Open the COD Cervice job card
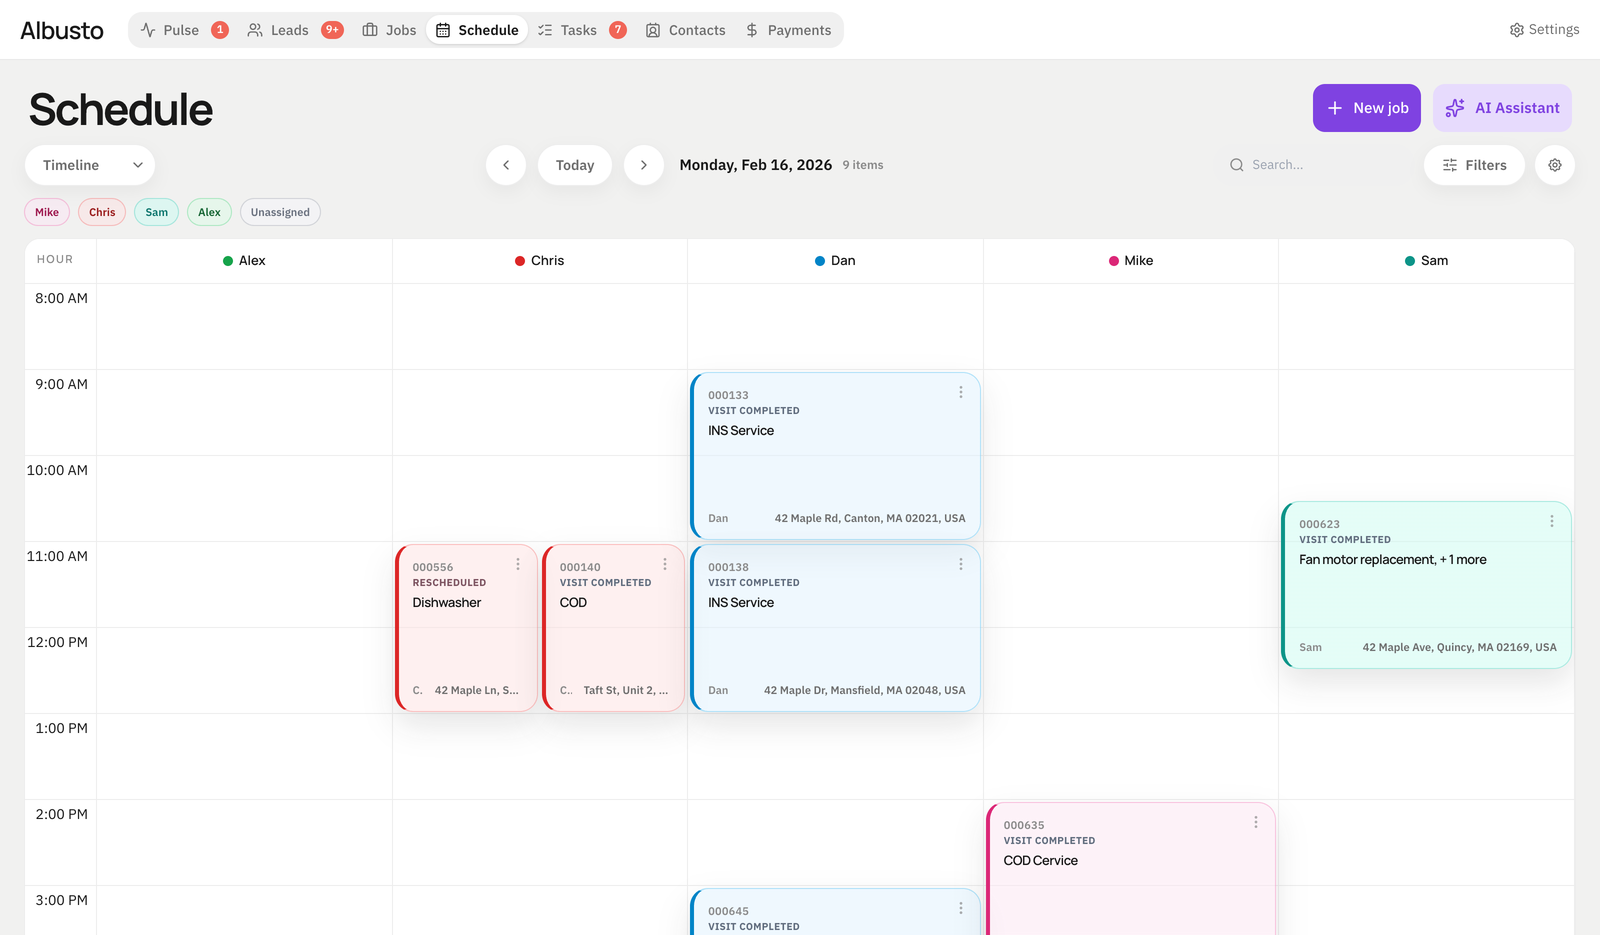1600x935 pixels. [1131, 869]
